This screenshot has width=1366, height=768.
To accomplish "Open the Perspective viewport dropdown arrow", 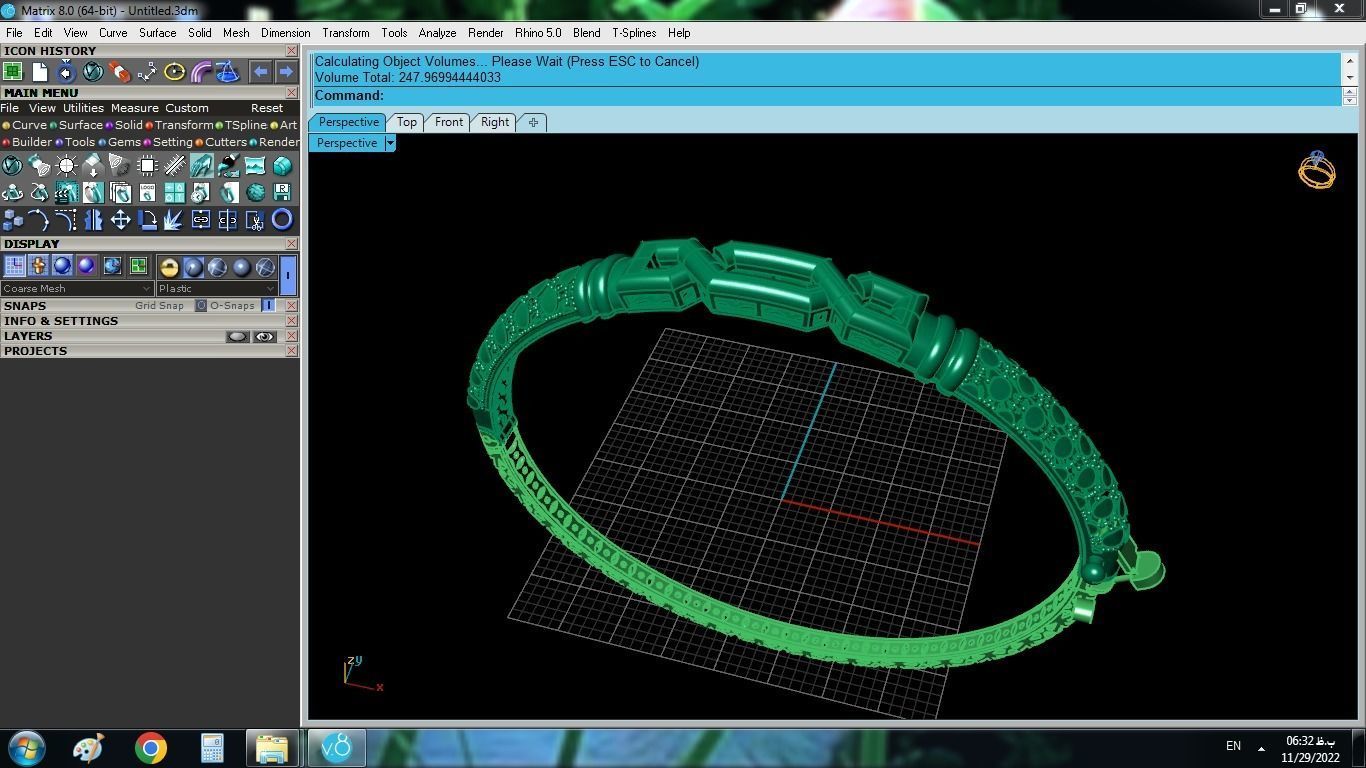I will pyautogui.click(x=390, y=143).
